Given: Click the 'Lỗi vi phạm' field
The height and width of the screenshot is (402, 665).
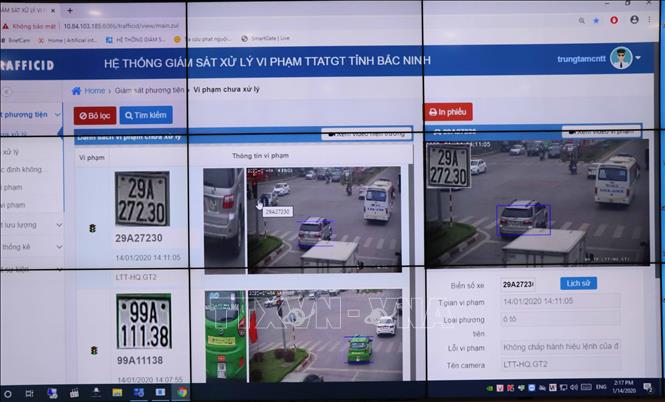Looking at the screenshot, I should point(560,347).
